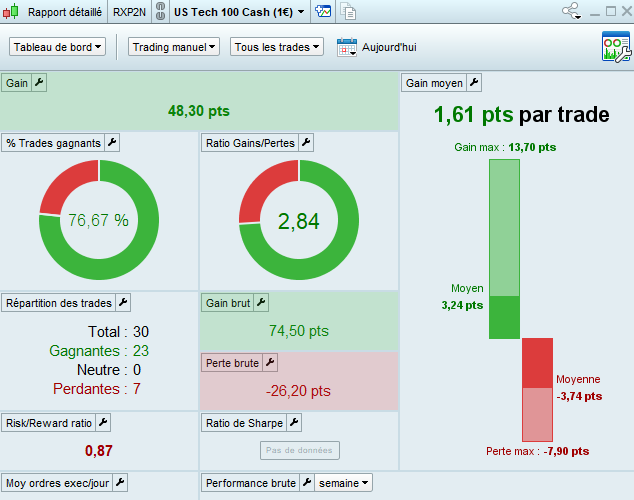Click the wrench next to % Trades gagnants
634x500 pixels.
pyautogui.click(x=112, y=143)
